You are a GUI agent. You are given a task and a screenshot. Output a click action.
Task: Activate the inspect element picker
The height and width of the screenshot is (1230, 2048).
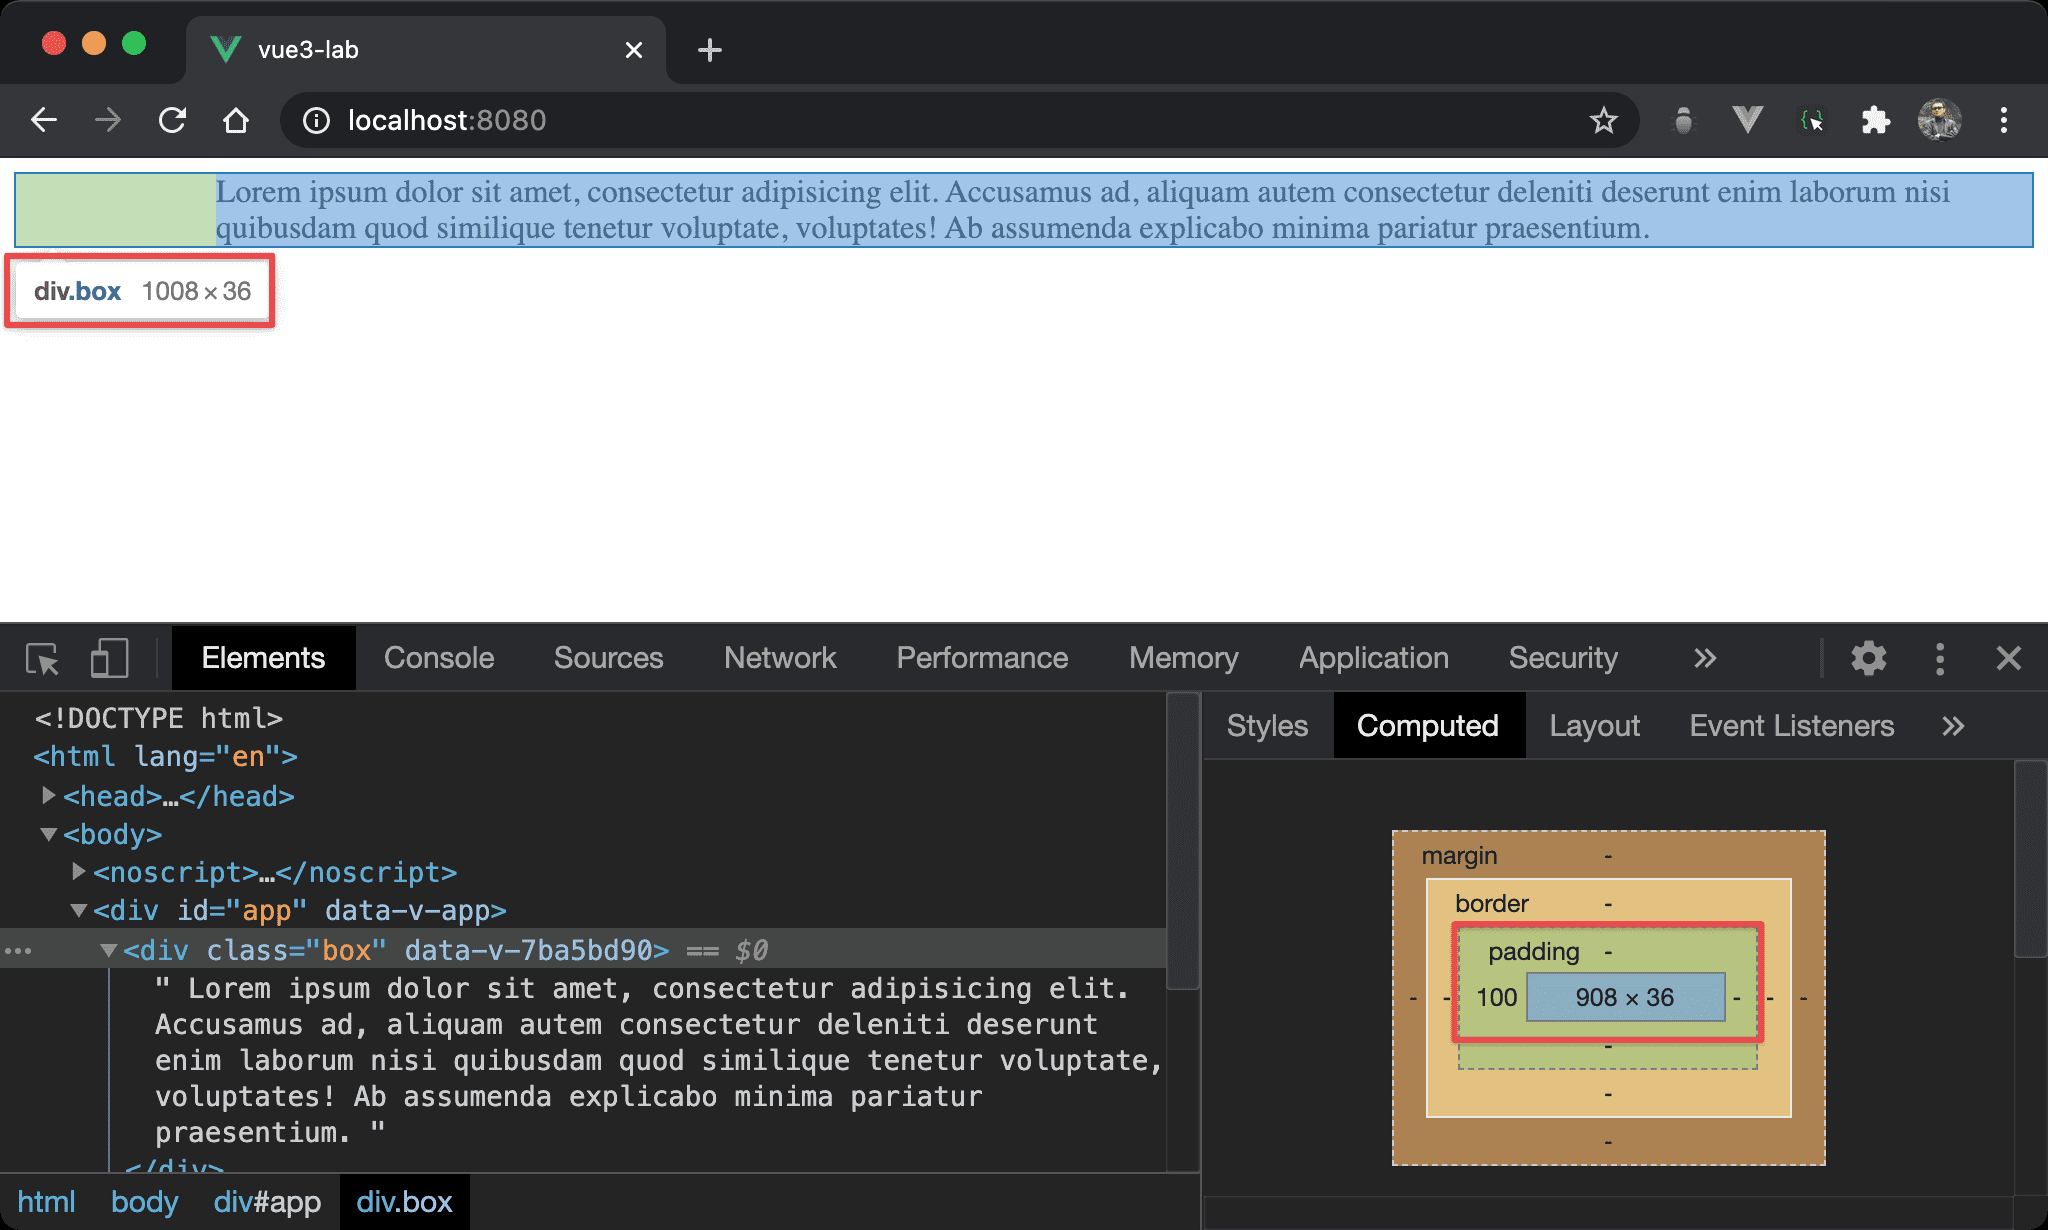coord(42,659)
